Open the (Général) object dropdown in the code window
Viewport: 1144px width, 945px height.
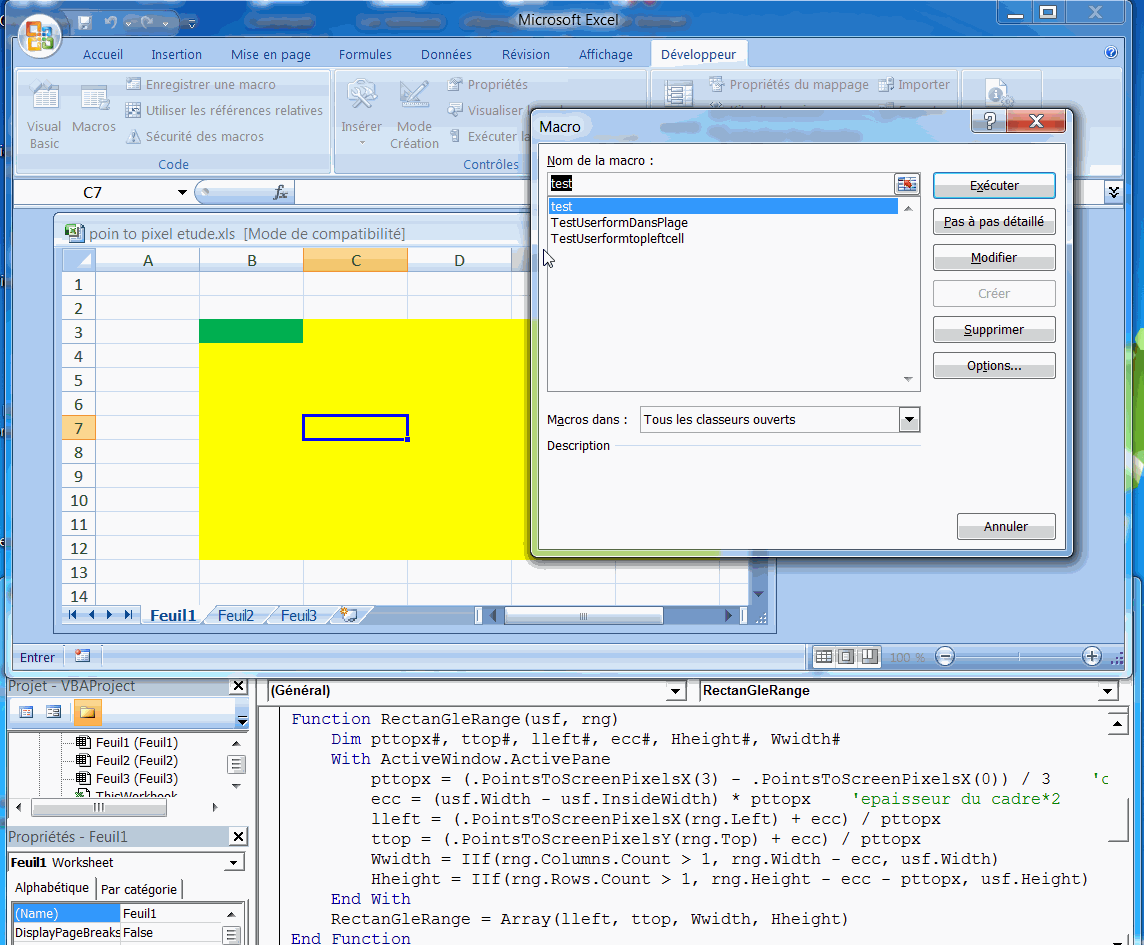676,691
